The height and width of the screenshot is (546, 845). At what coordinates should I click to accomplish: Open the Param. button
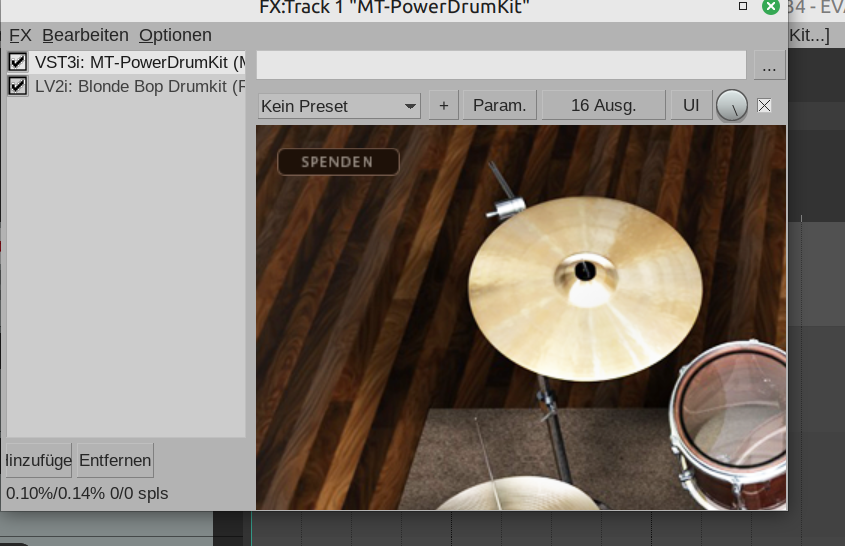point(500,106)
